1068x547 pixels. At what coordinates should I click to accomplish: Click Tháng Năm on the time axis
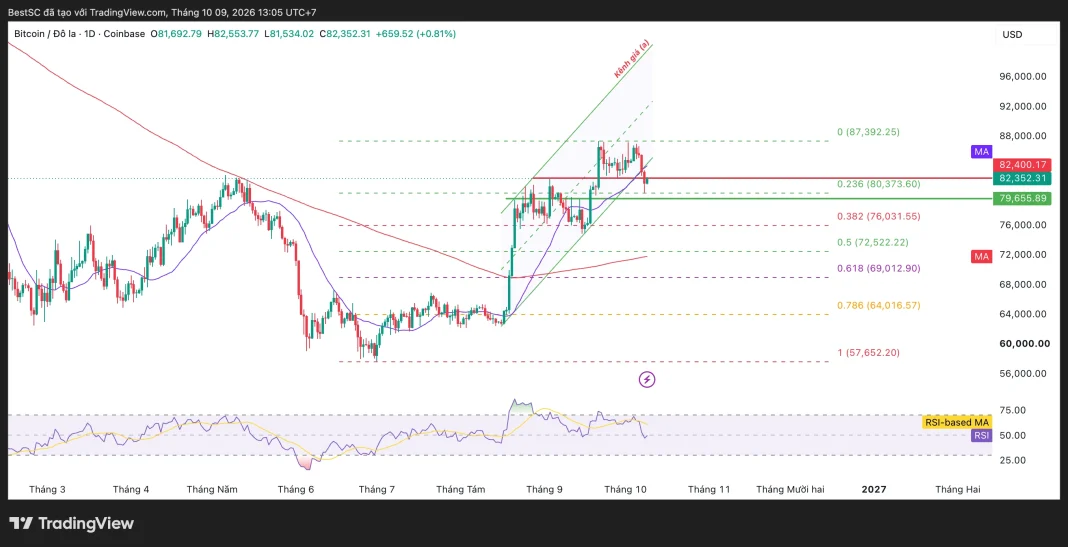(x=212, y=489)
